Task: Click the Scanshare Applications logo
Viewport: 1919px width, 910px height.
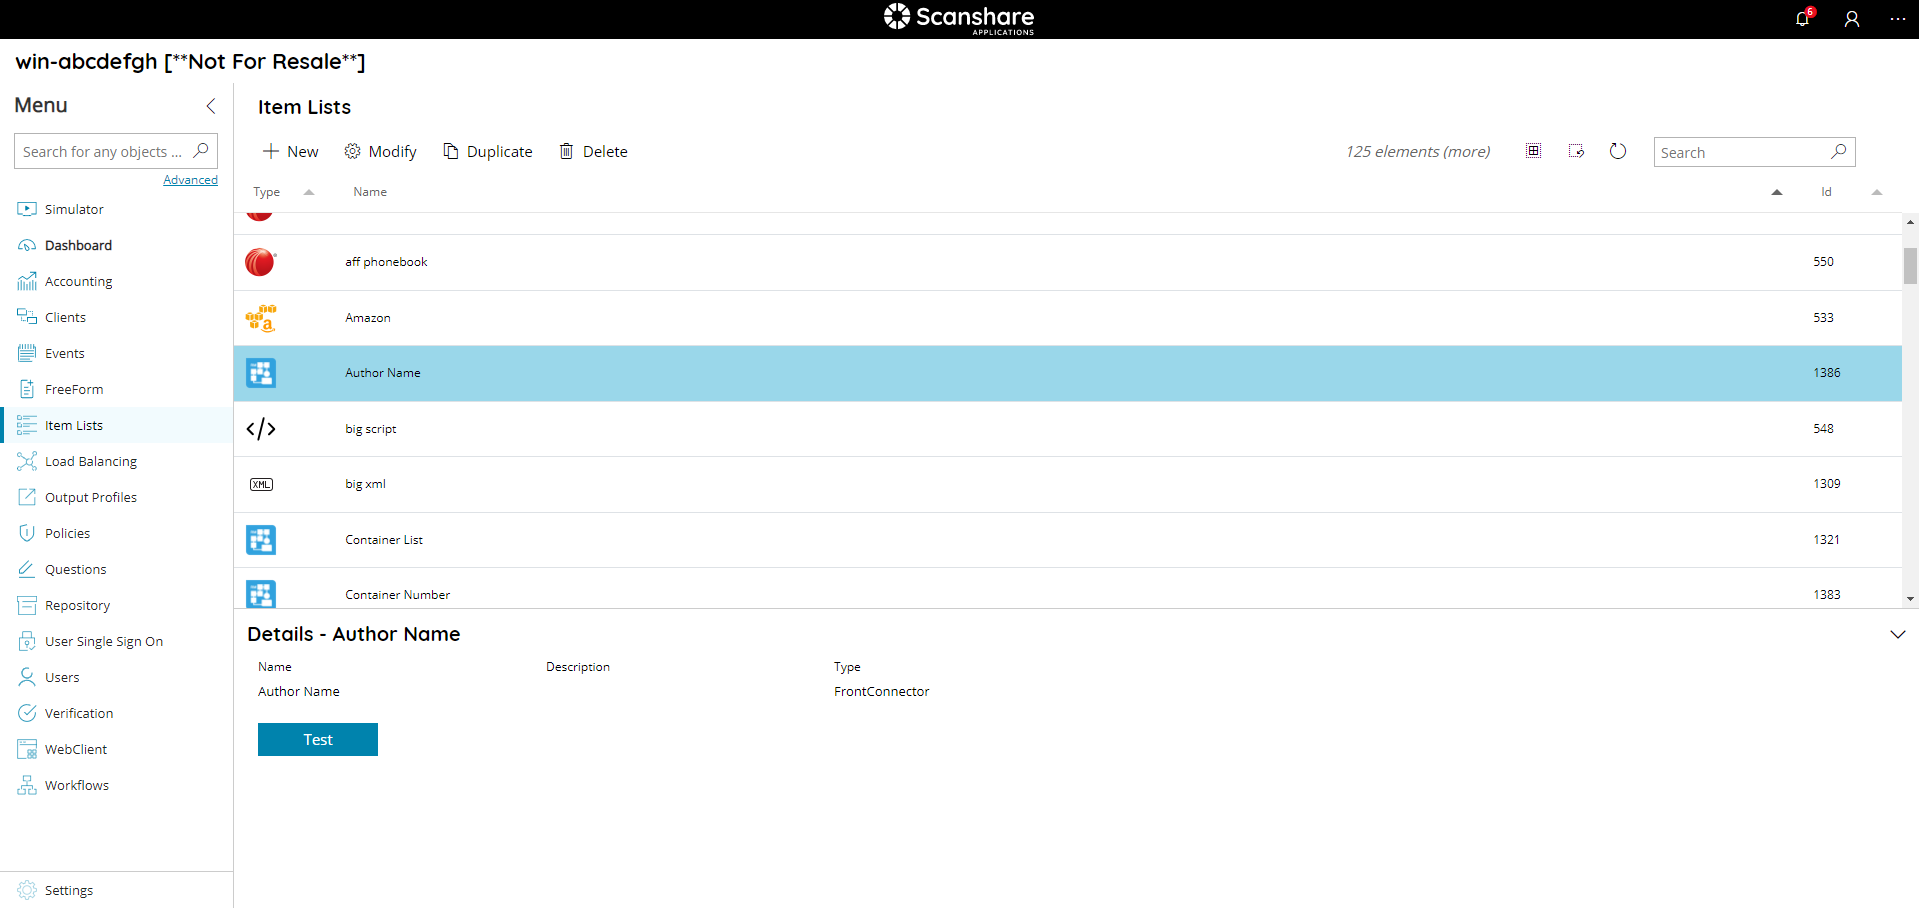Action: click(x=959, y=19)
